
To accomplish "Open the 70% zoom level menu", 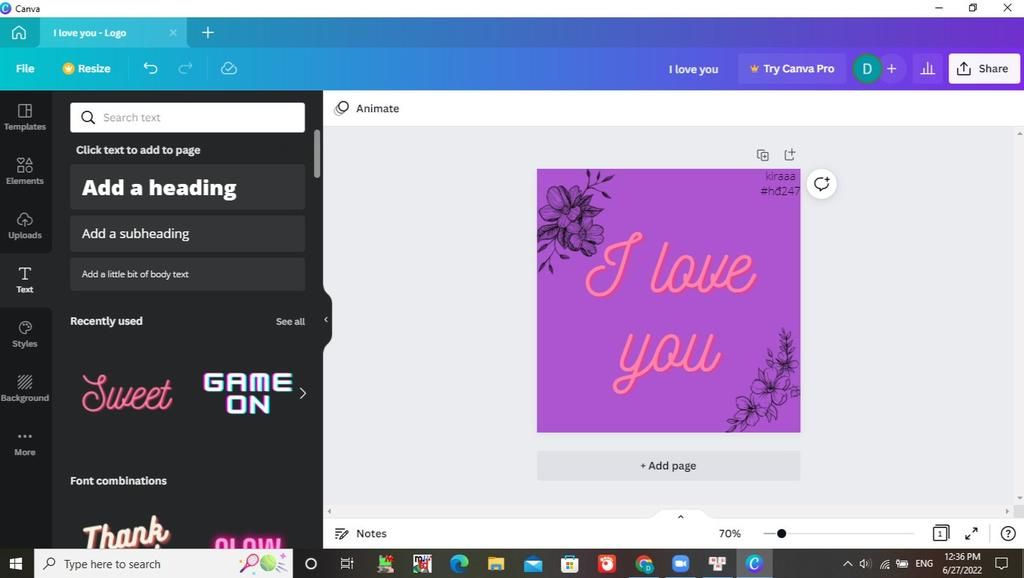I will (729, 534).
